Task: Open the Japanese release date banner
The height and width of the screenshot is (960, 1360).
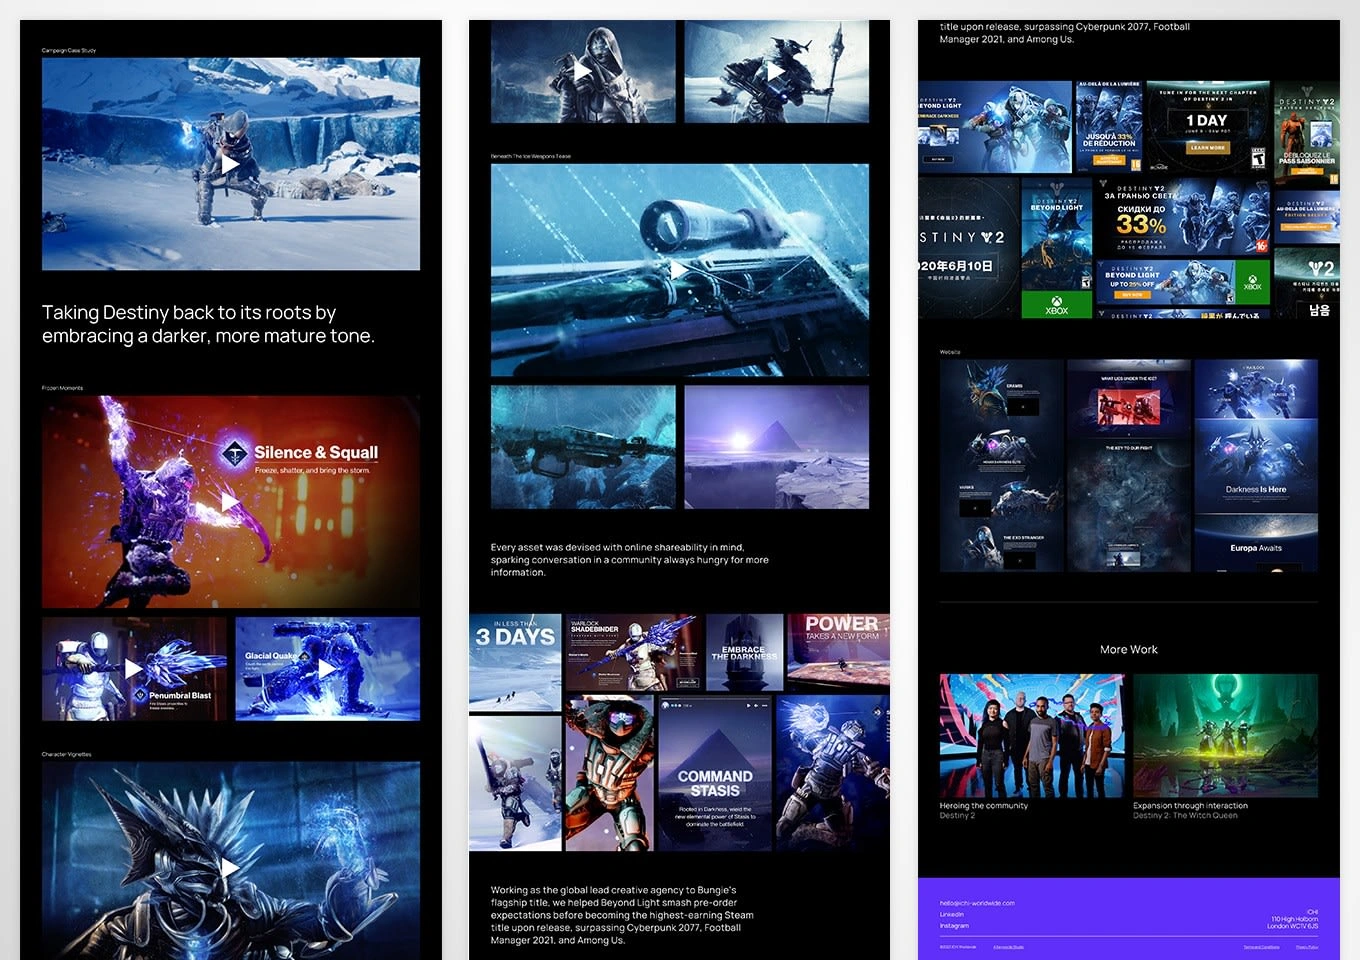Action: pos(968,248)
